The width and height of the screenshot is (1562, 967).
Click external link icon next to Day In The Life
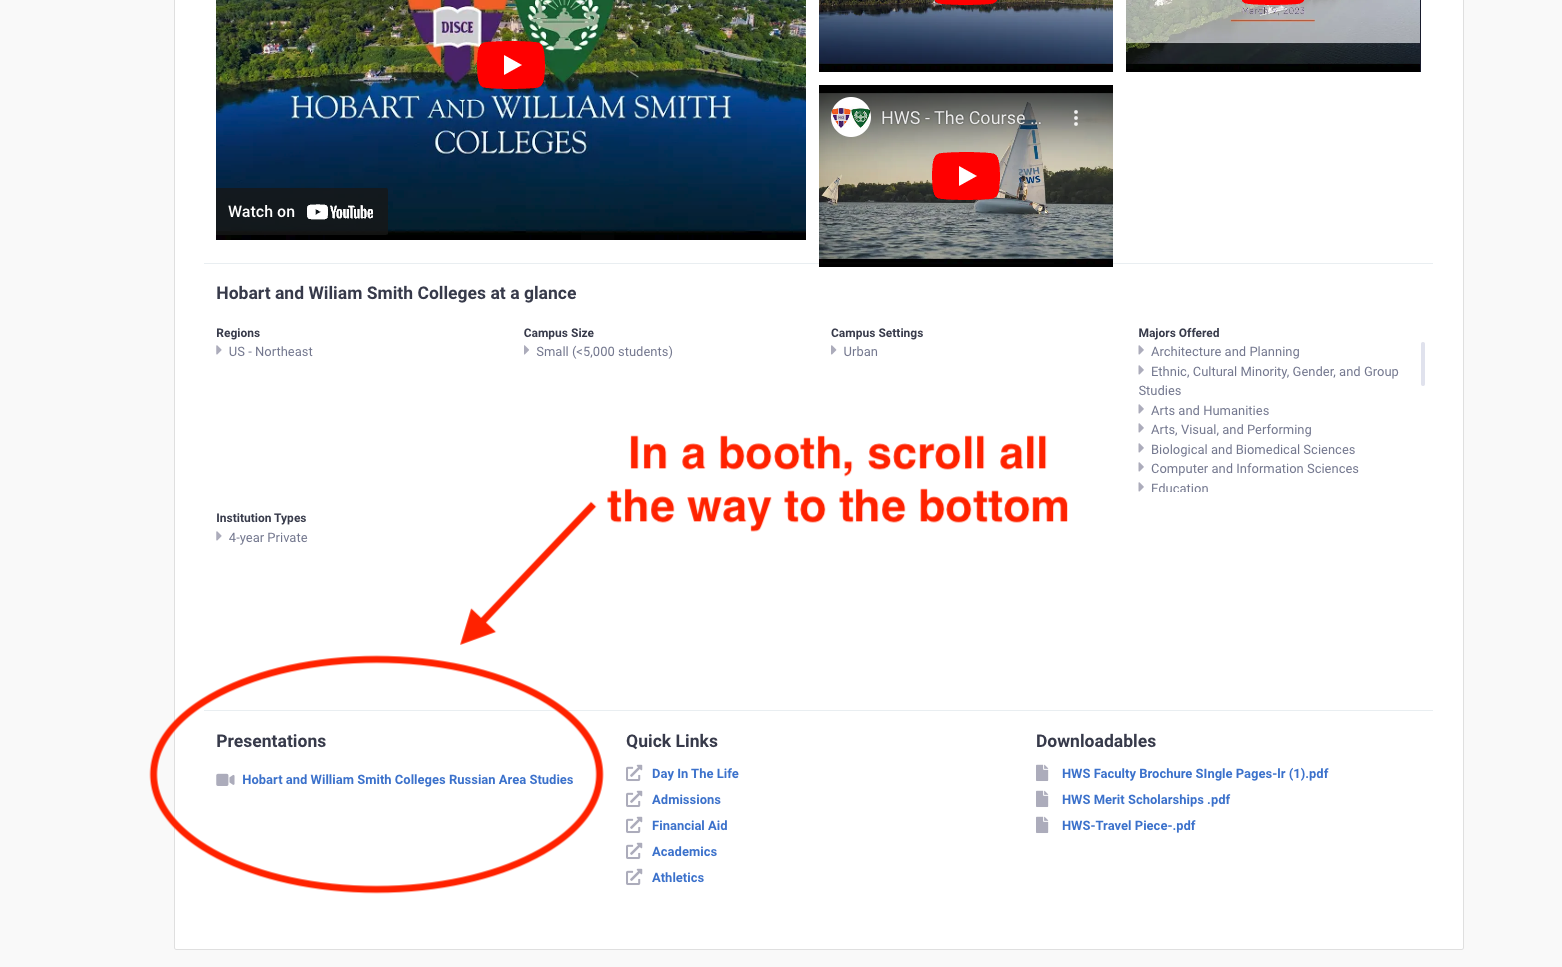click(634, 773)
